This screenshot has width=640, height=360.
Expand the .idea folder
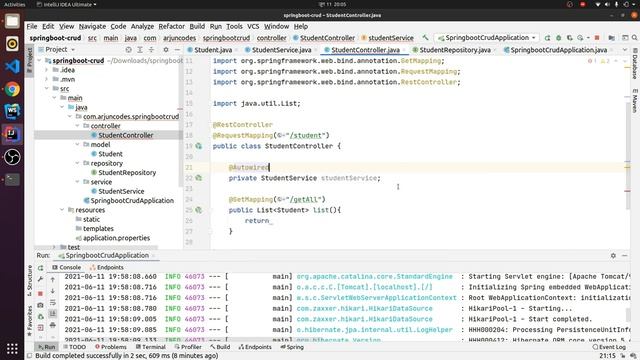[47, 70]
